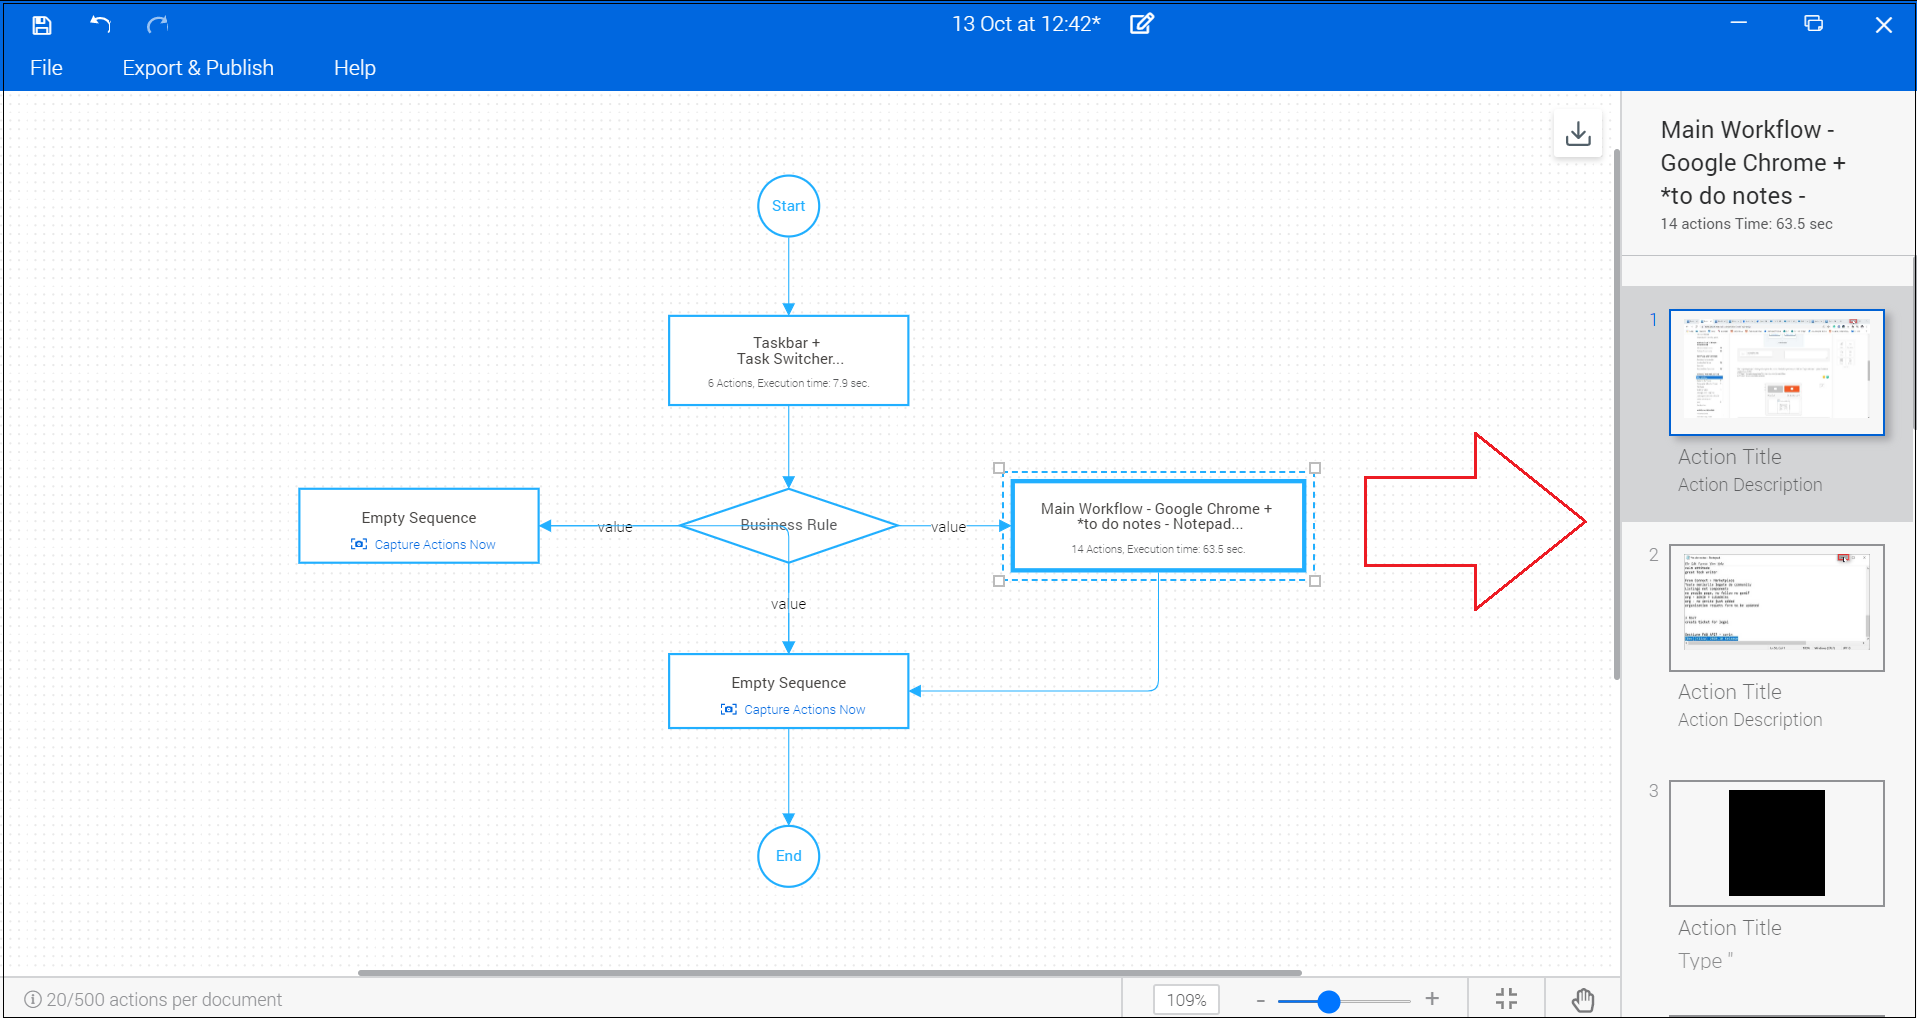1917x1018 pixels.
Task: Click Action Title of action 3
Action: click(1729, 928)
